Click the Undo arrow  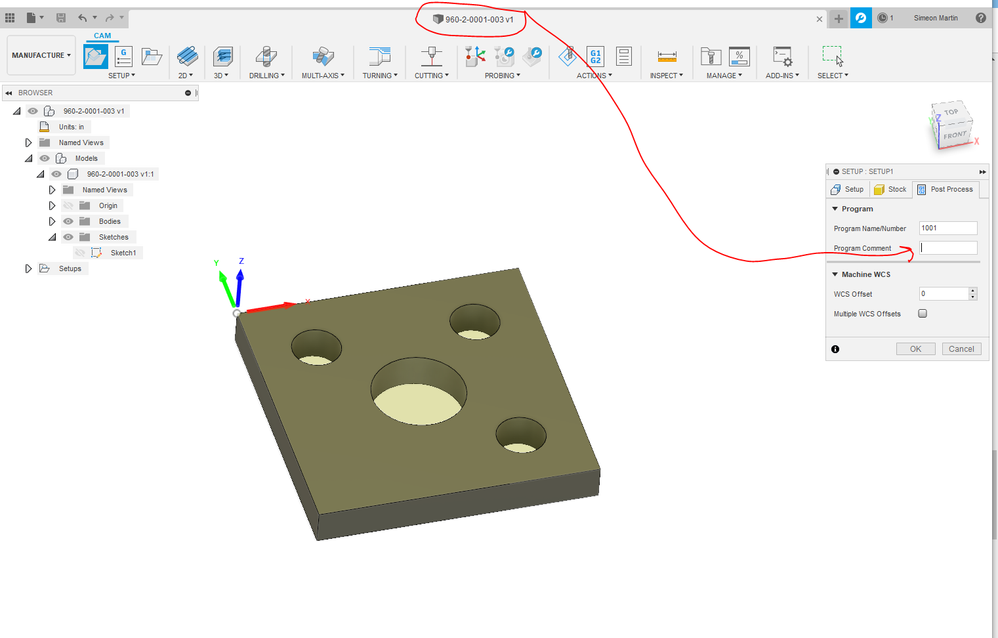(x=82, y=18)
